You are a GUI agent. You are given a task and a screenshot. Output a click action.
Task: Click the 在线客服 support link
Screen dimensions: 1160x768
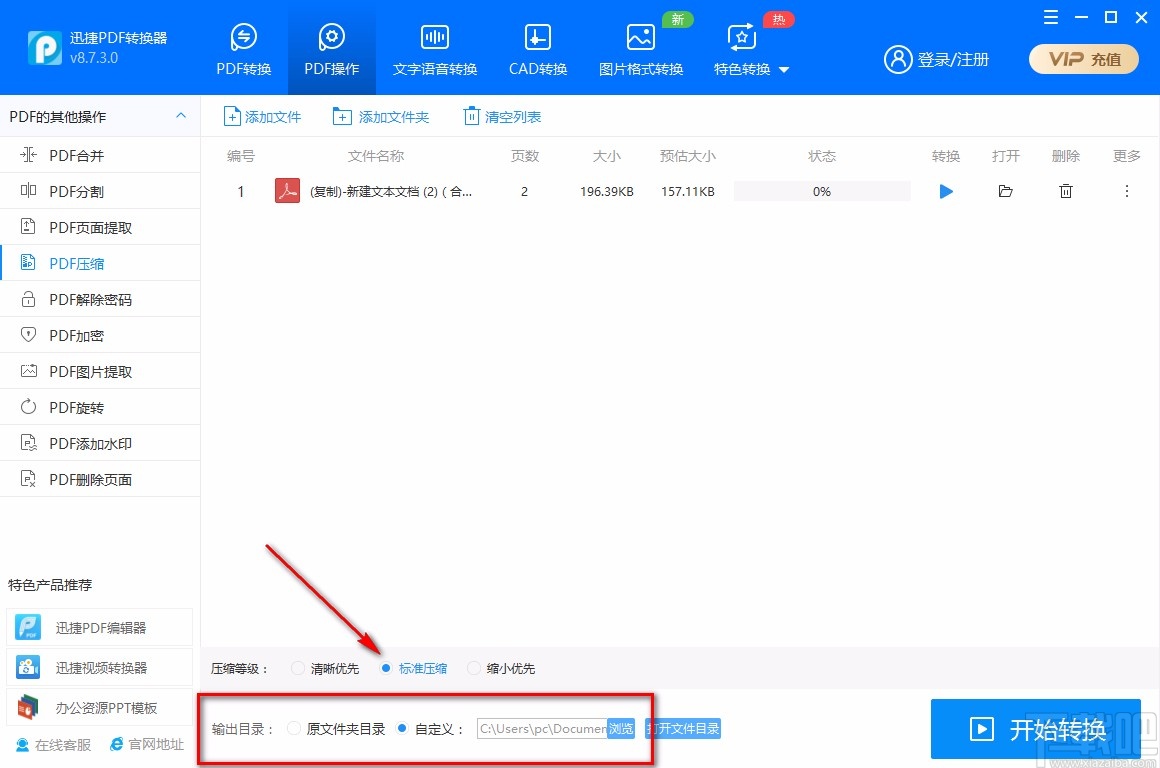click(53, 745)
